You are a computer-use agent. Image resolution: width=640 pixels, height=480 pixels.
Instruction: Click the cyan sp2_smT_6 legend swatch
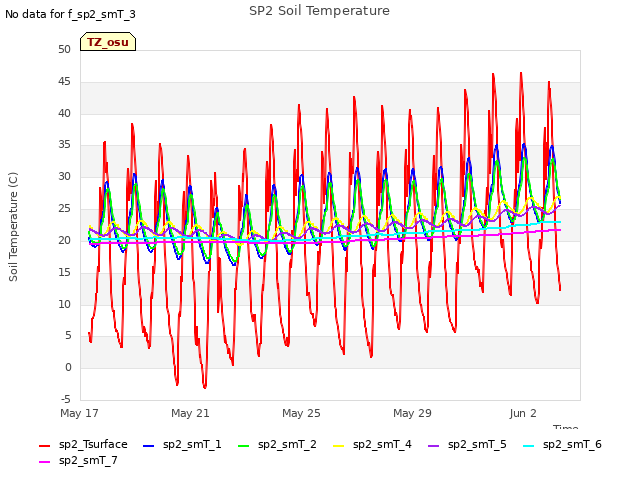pyautogui.click(x=528, y=446)
